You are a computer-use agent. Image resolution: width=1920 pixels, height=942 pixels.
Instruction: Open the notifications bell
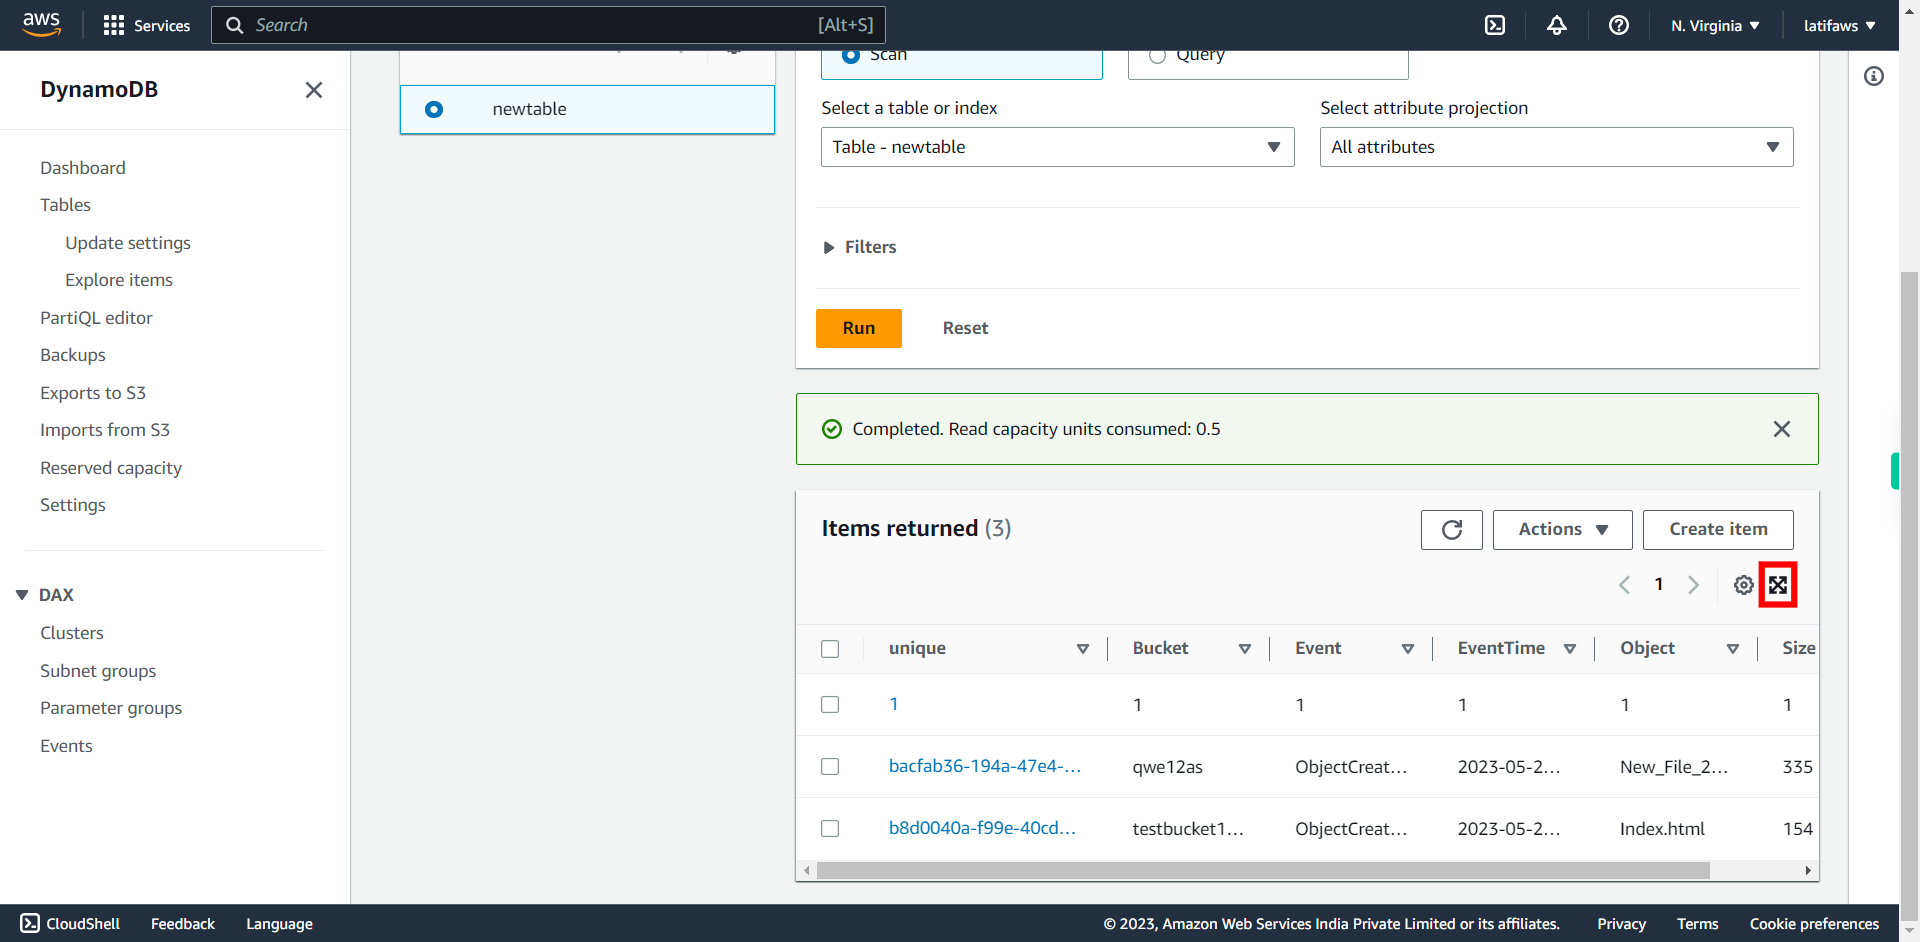pos(1557,25)
